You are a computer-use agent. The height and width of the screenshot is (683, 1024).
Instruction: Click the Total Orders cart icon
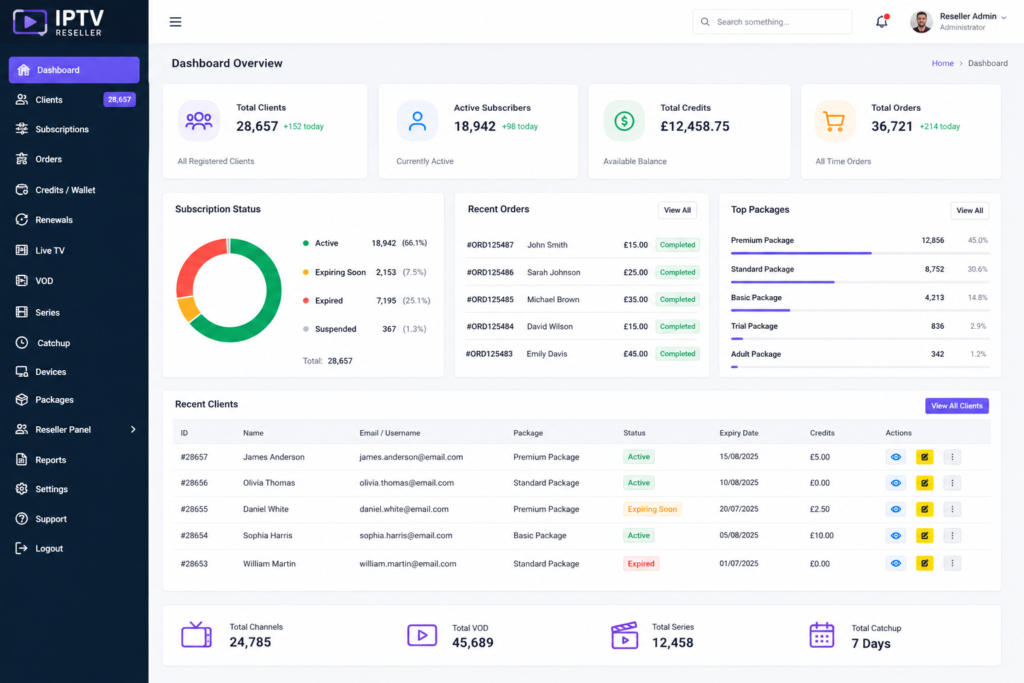point(834,121)
